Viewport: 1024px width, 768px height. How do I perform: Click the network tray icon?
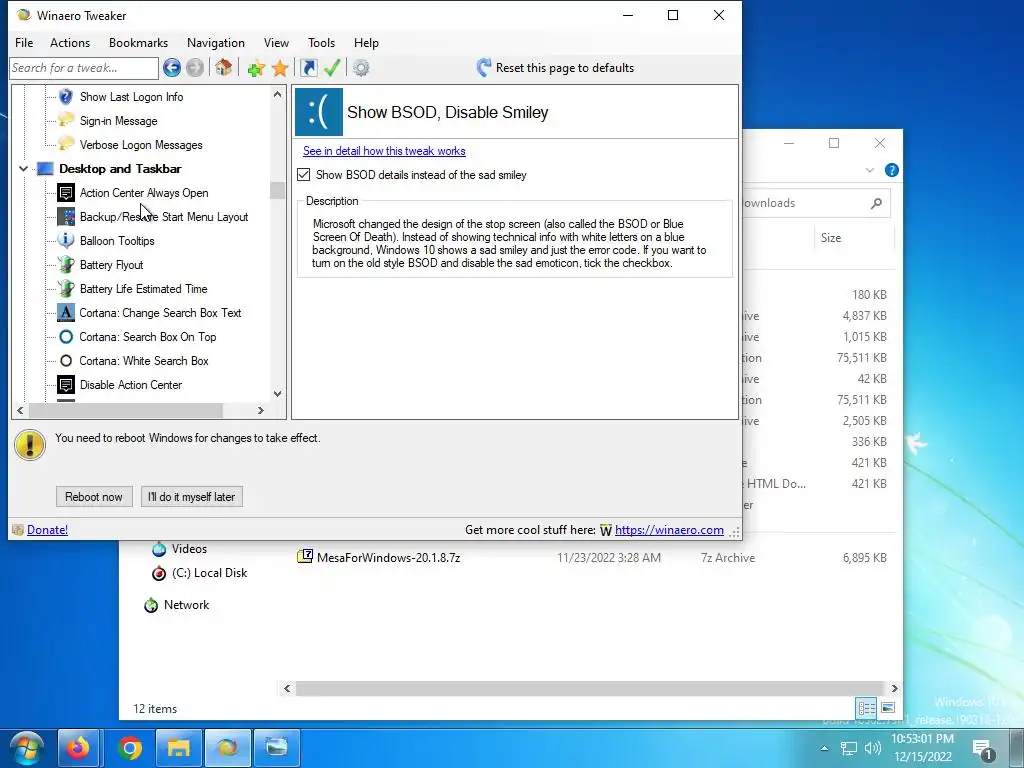848,748
